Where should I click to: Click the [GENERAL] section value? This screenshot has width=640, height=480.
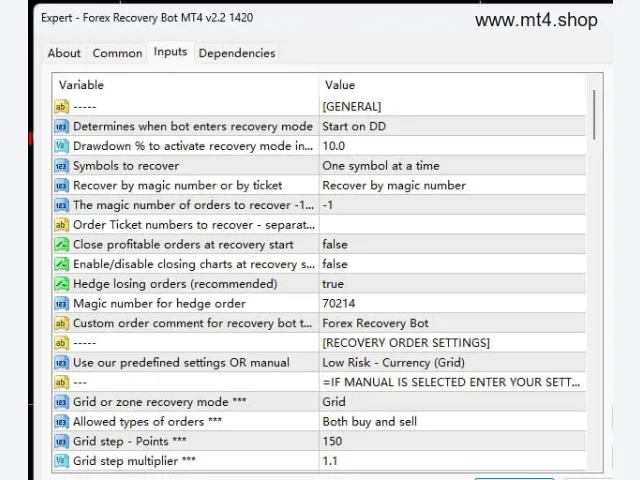(x=352, y=107)
